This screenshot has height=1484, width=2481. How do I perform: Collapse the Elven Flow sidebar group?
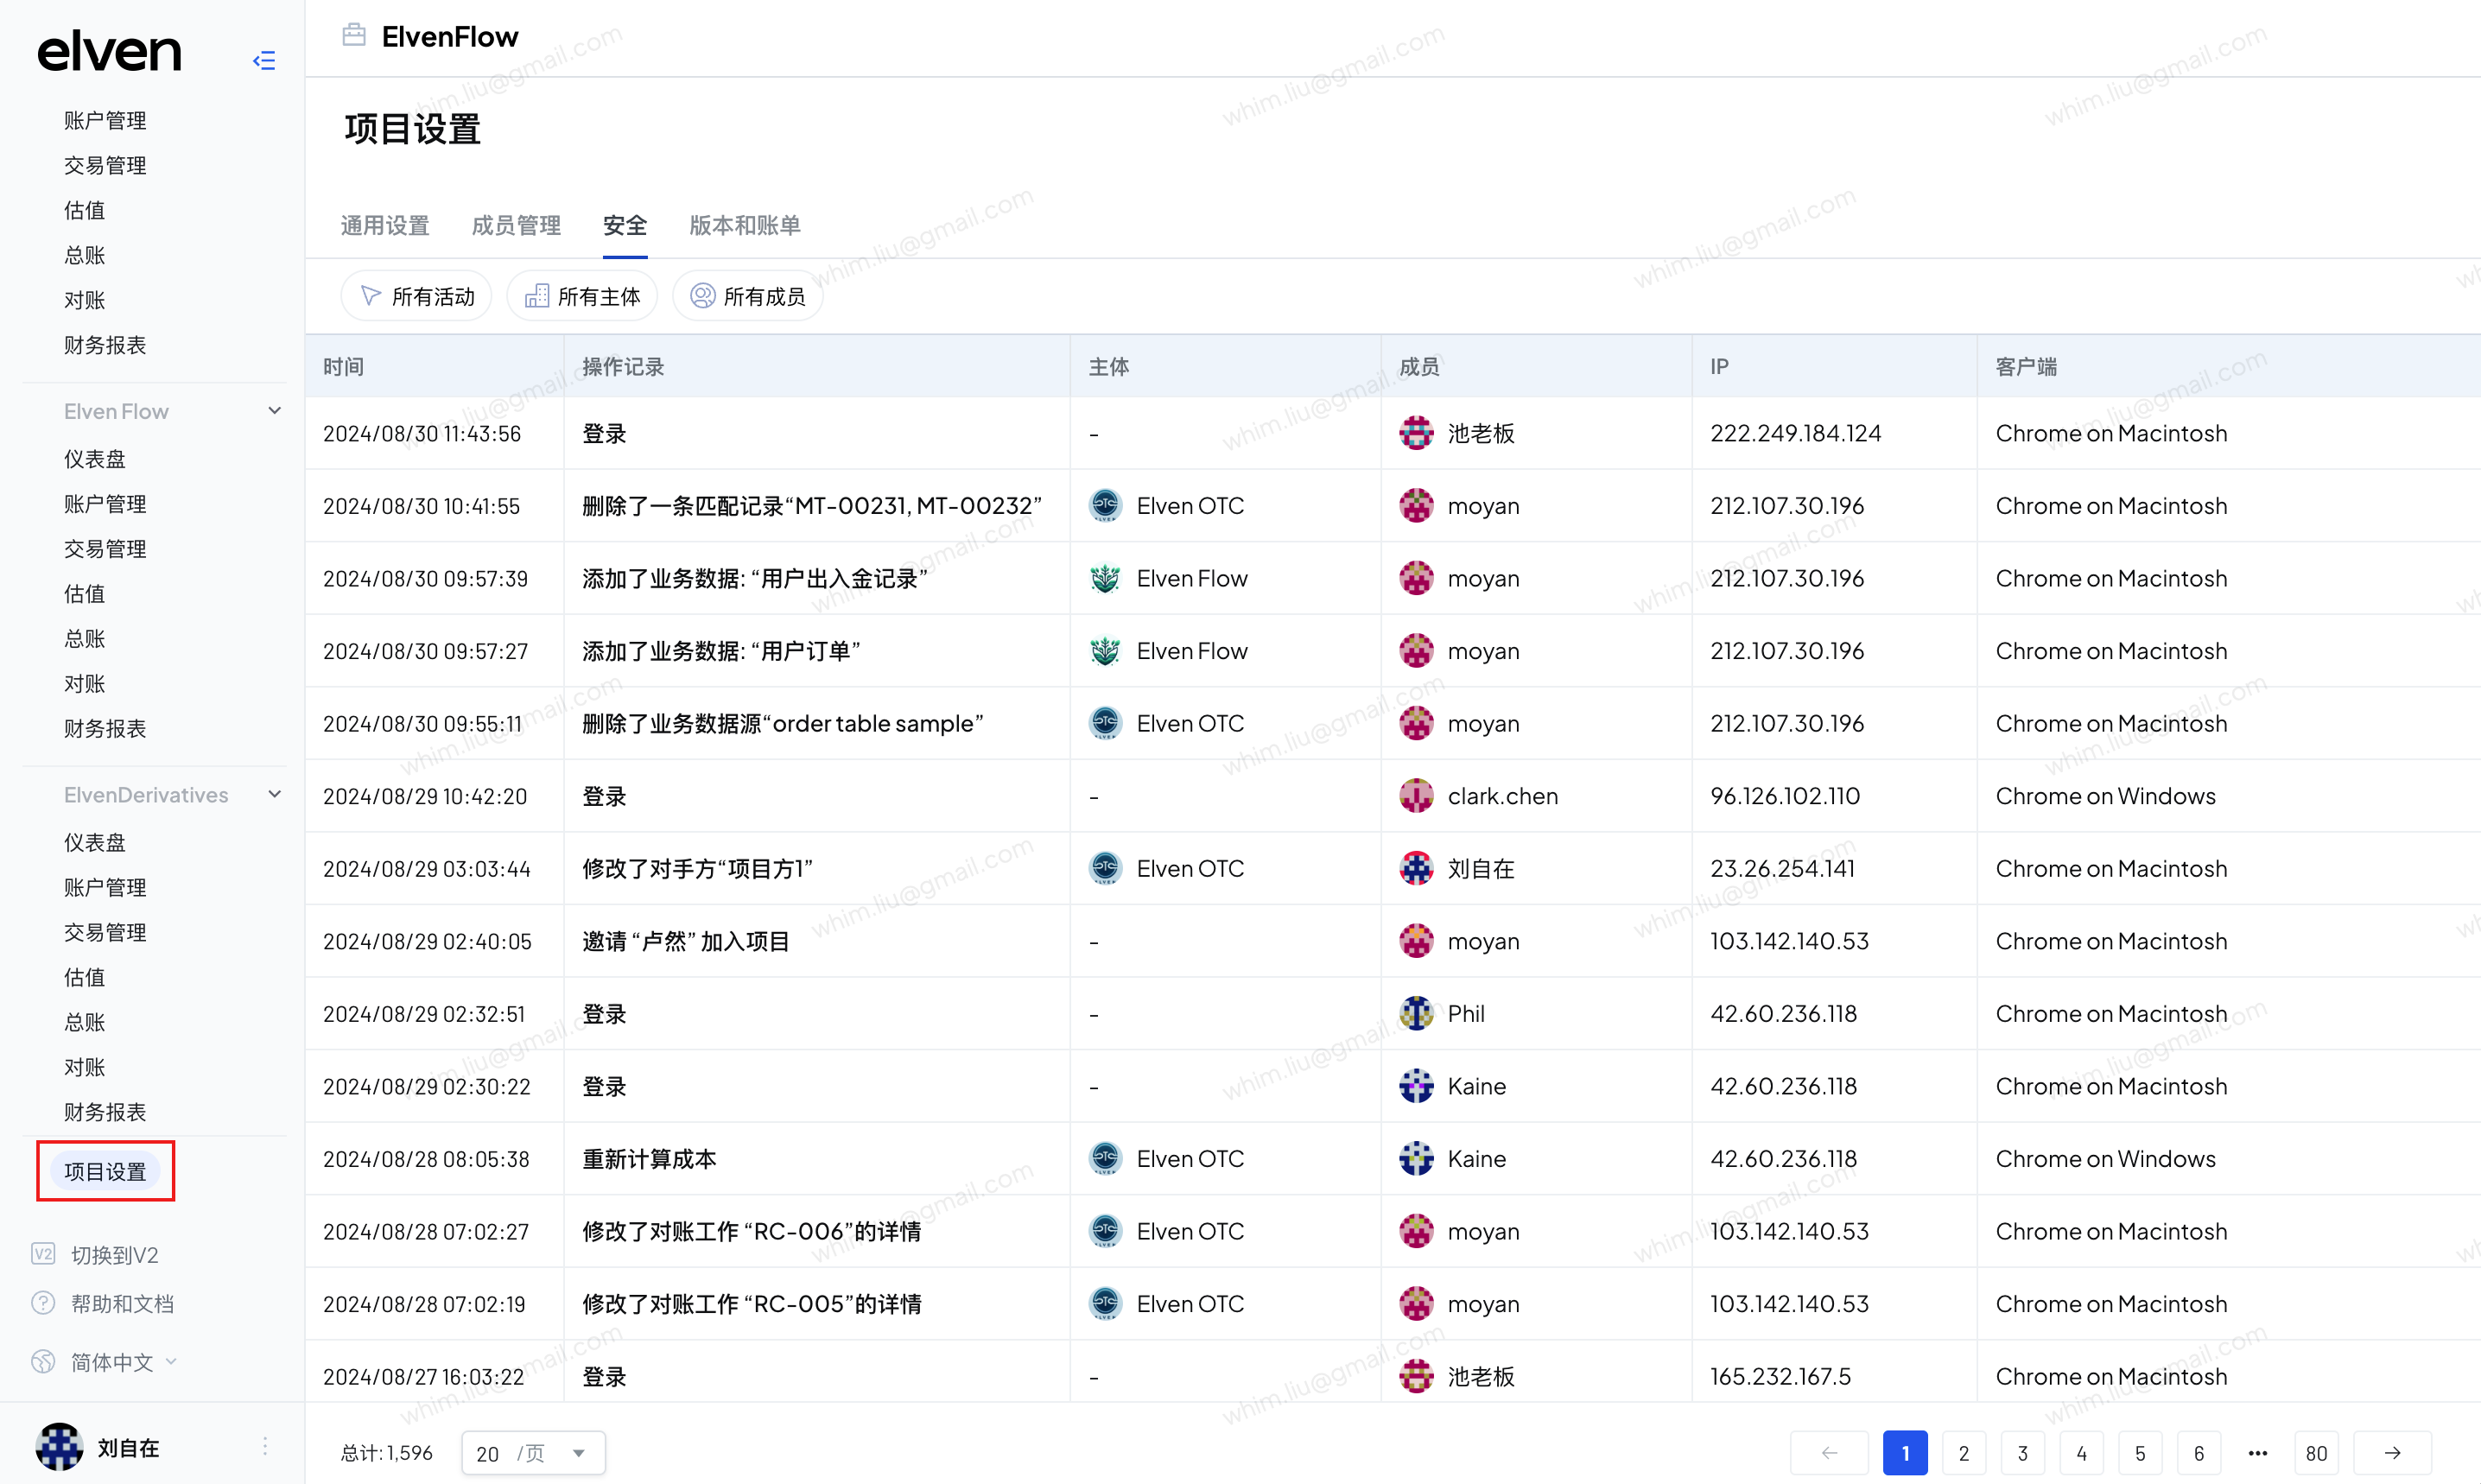(275, 411)
